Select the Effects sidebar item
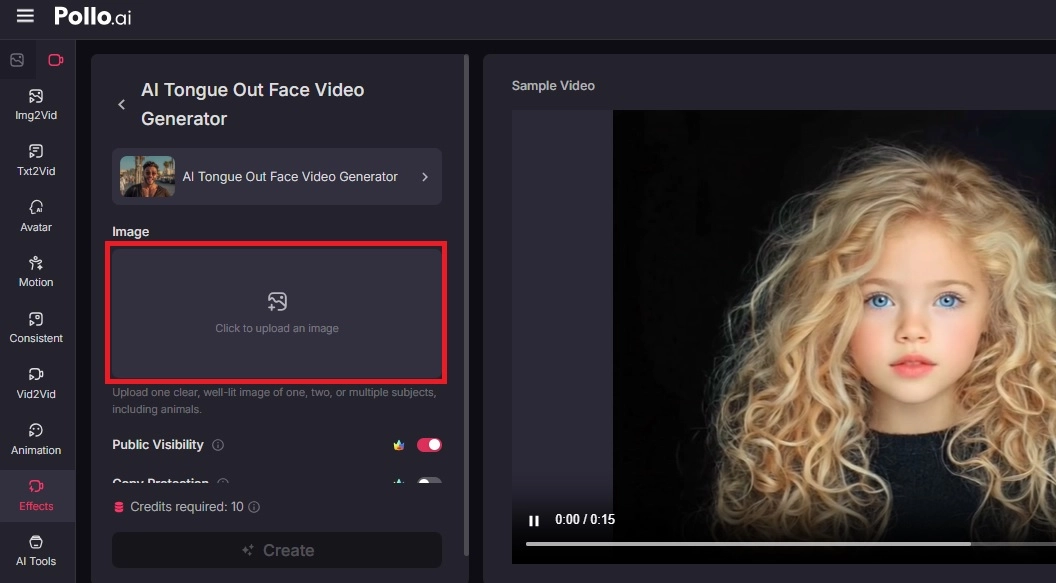This screenshot has width=1056, height=583. (37, 494)
